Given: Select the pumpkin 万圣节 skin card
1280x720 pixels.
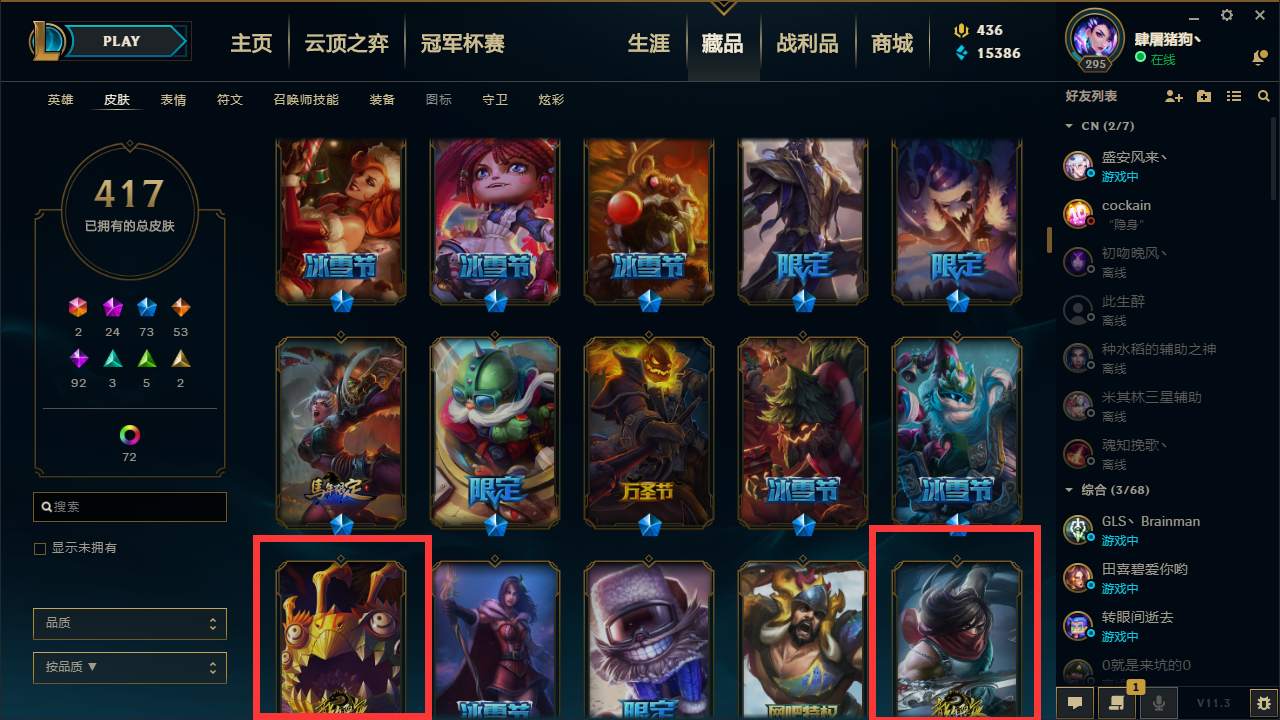Looking at the screenshot, I should 650,428.
